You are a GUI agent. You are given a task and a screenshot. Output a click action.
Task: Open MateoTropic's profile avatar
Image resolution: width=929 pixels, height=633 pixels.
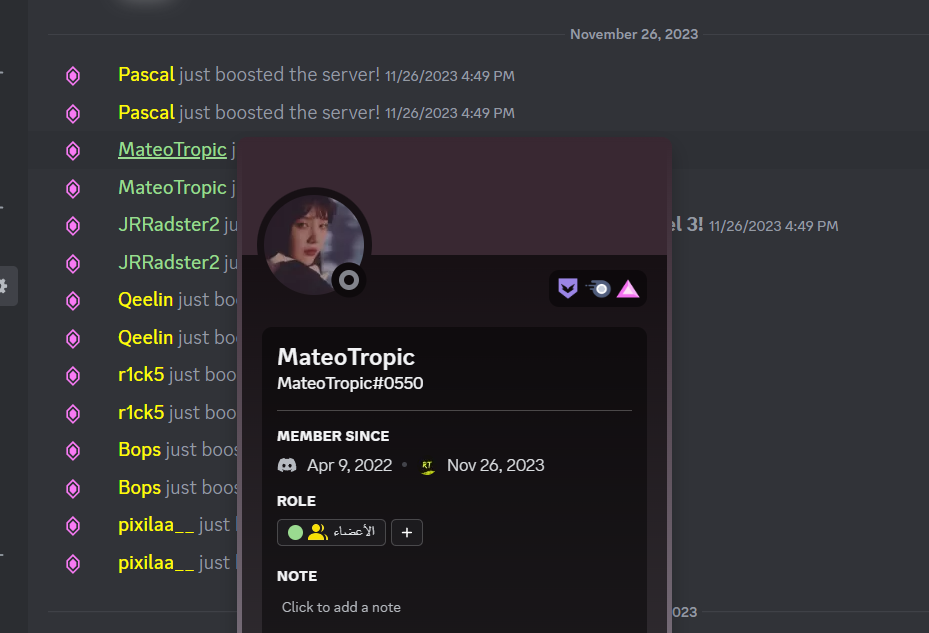click(314, 245)
